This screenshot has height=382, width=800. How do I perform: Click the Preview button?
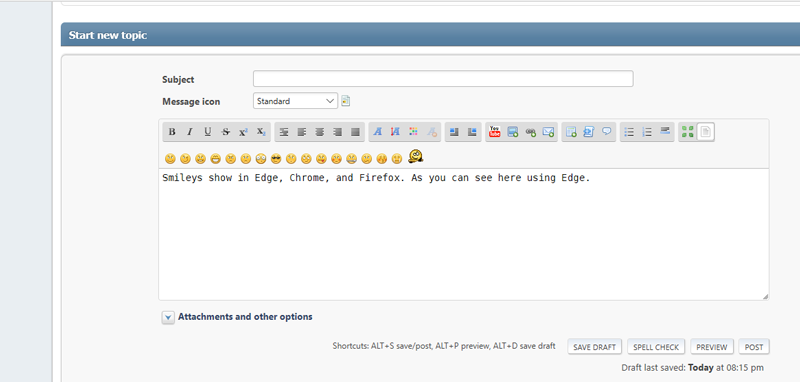click(712, 347)
